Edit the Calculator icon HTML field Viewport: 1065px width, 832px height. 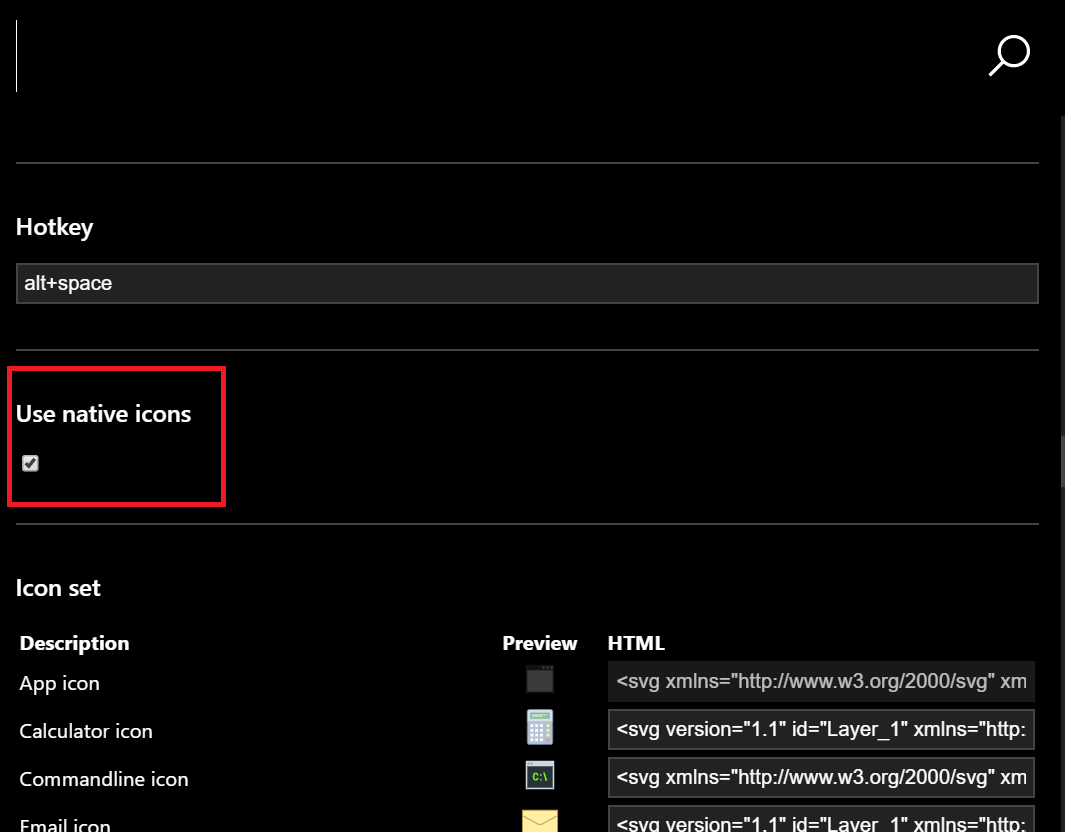coord(821,729)
